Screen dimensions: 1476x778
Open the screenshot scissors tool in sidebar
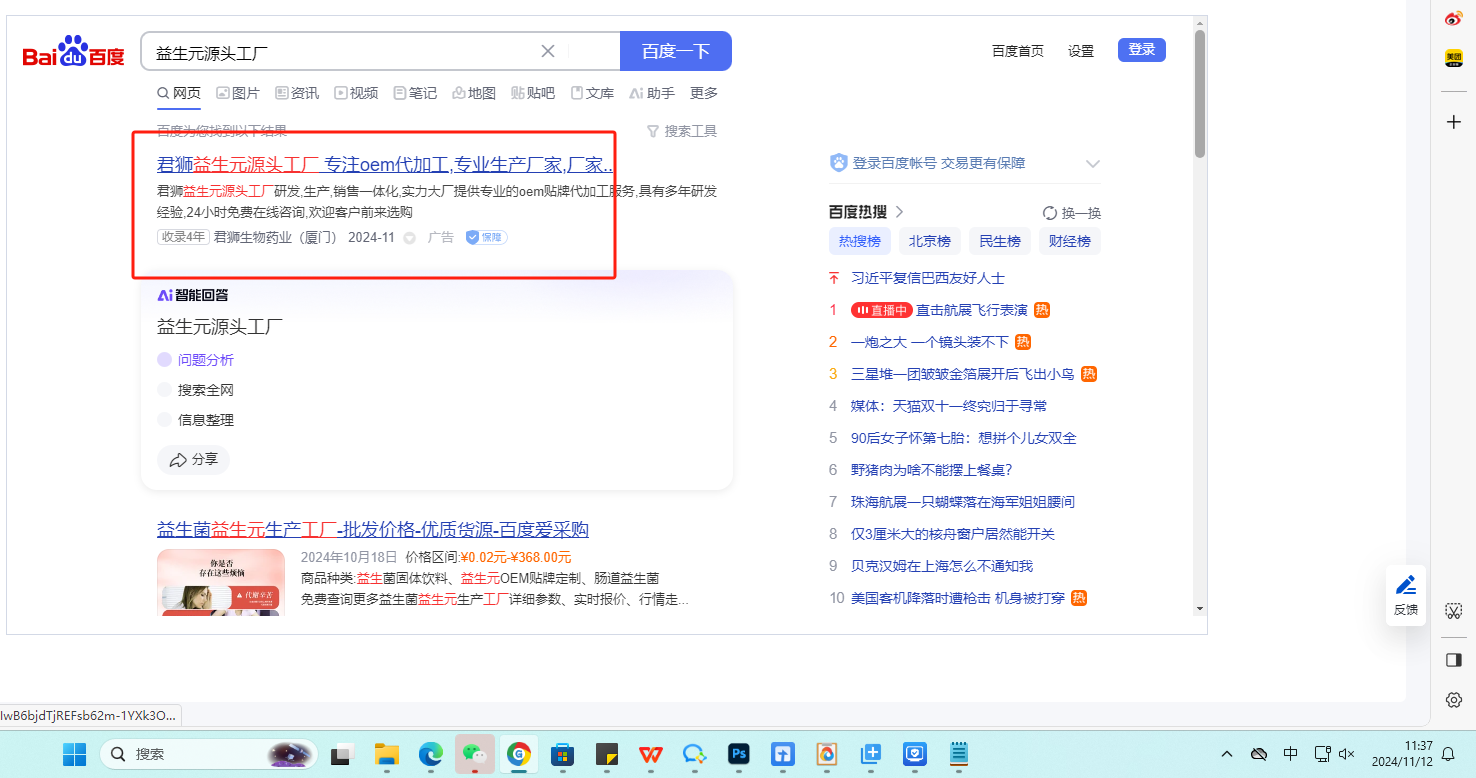(1454, 610)
